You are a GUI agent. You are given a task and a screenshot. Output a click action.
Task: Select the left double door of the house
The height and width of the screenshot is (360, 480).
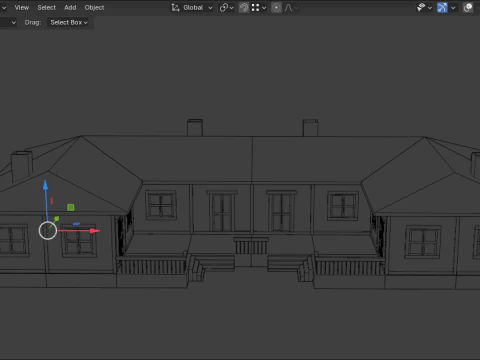[x=222, y=211]
